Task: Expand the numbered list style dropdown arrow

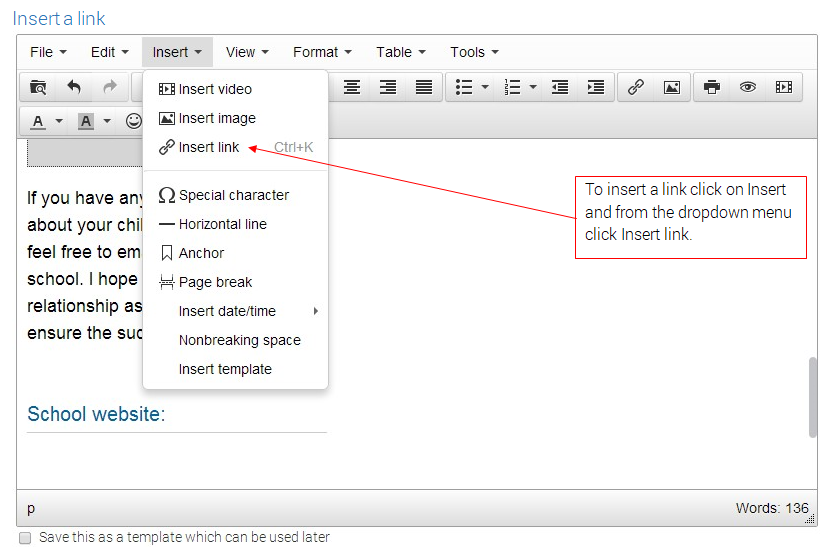Action: [x=533, y=87]
